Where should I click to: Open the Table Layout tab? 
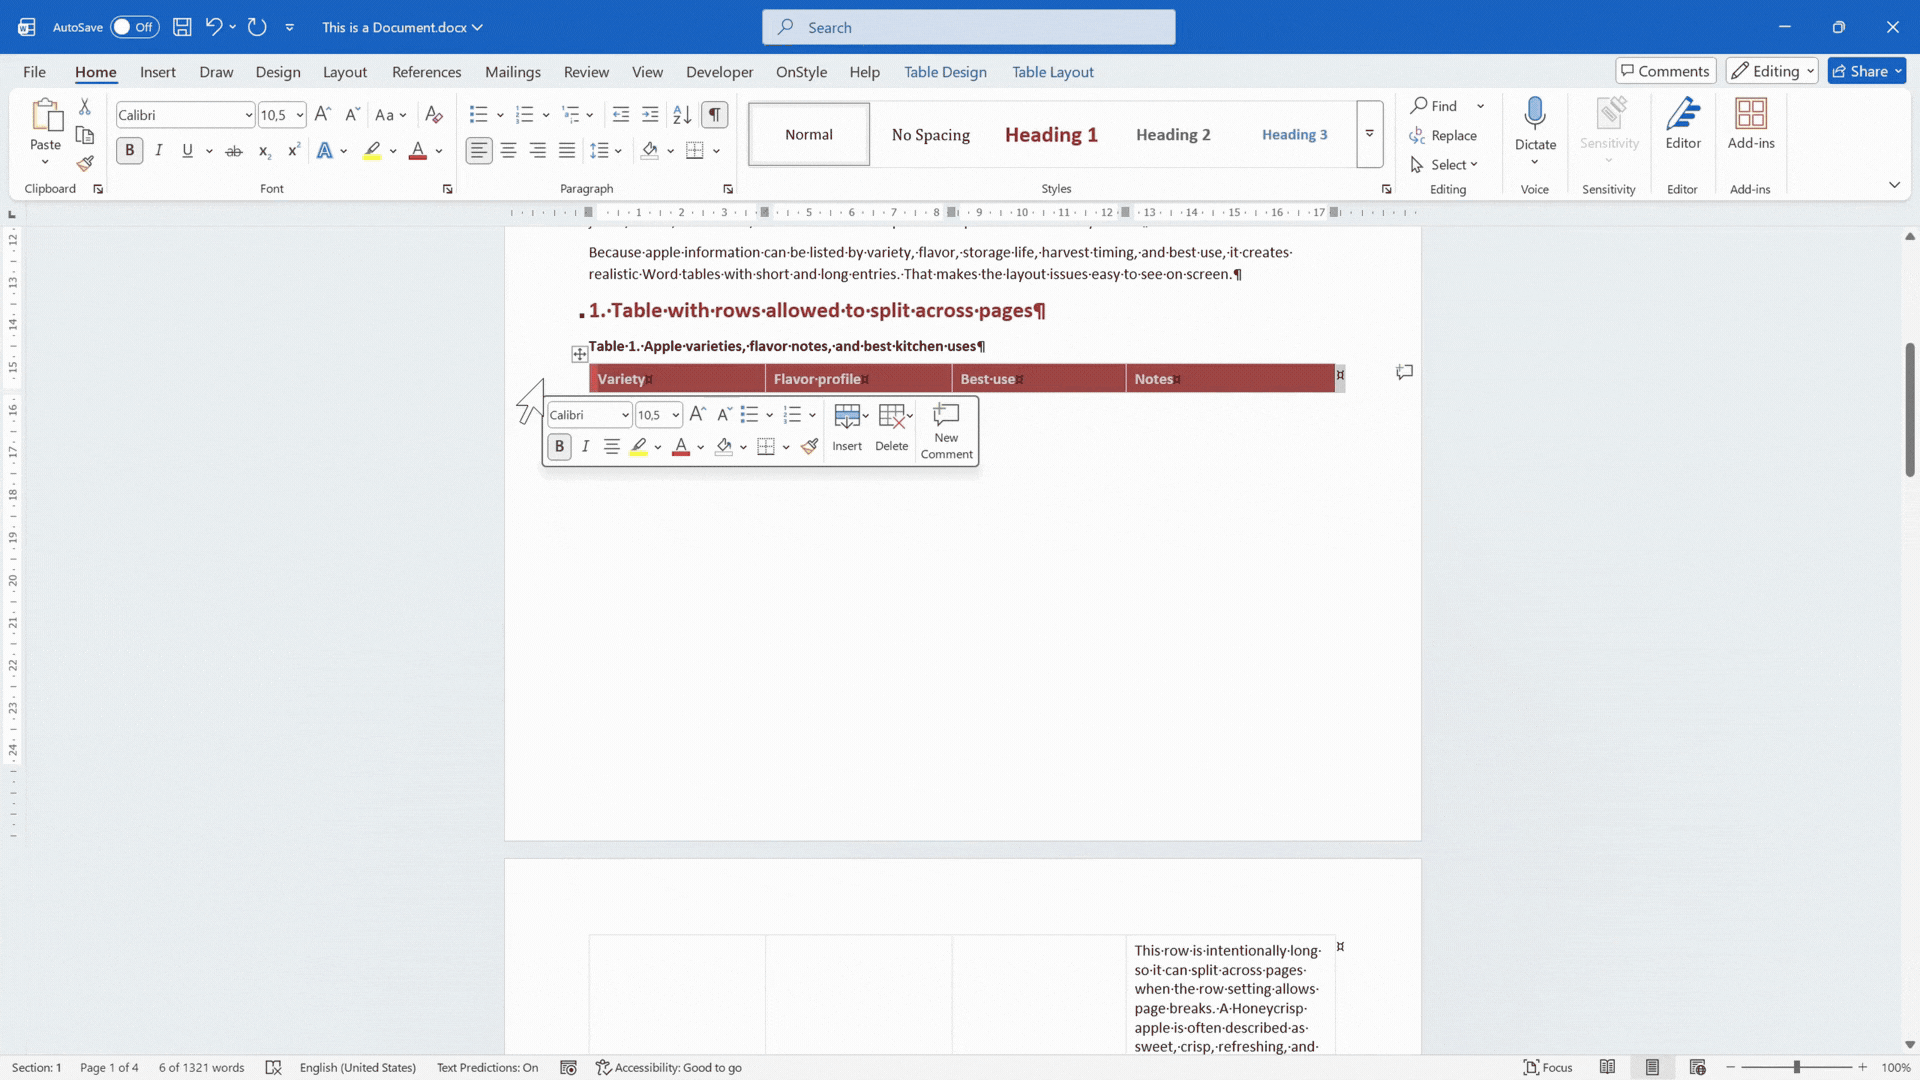1053,72
